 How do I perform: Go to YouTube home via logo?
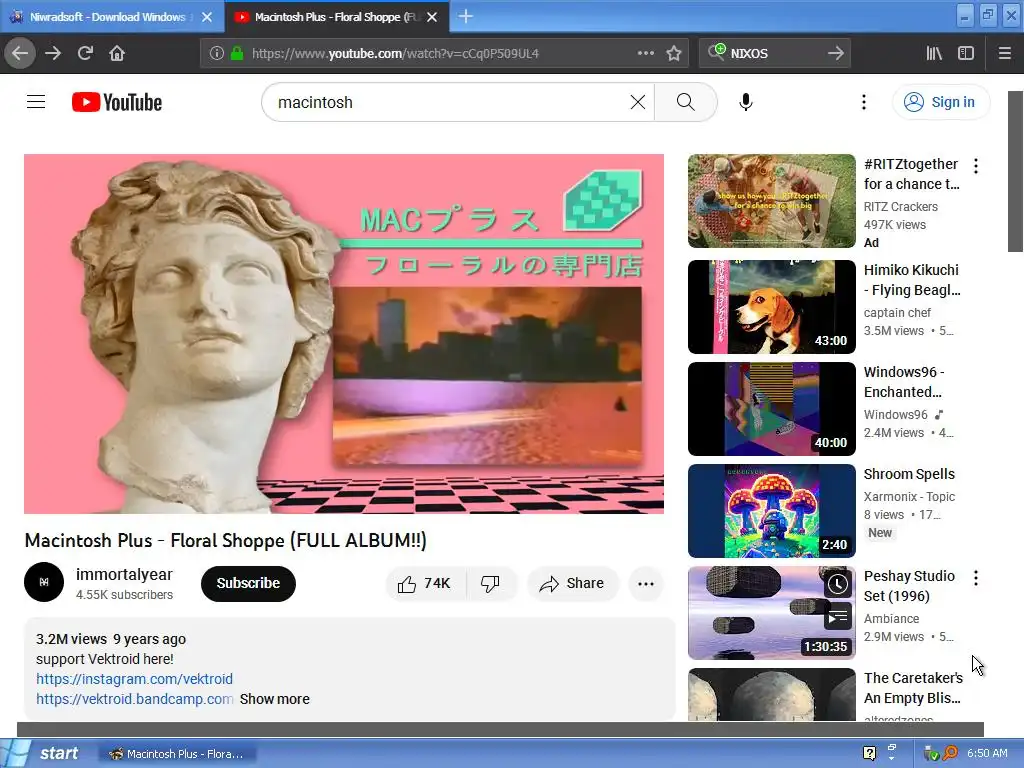coord(117,102)
